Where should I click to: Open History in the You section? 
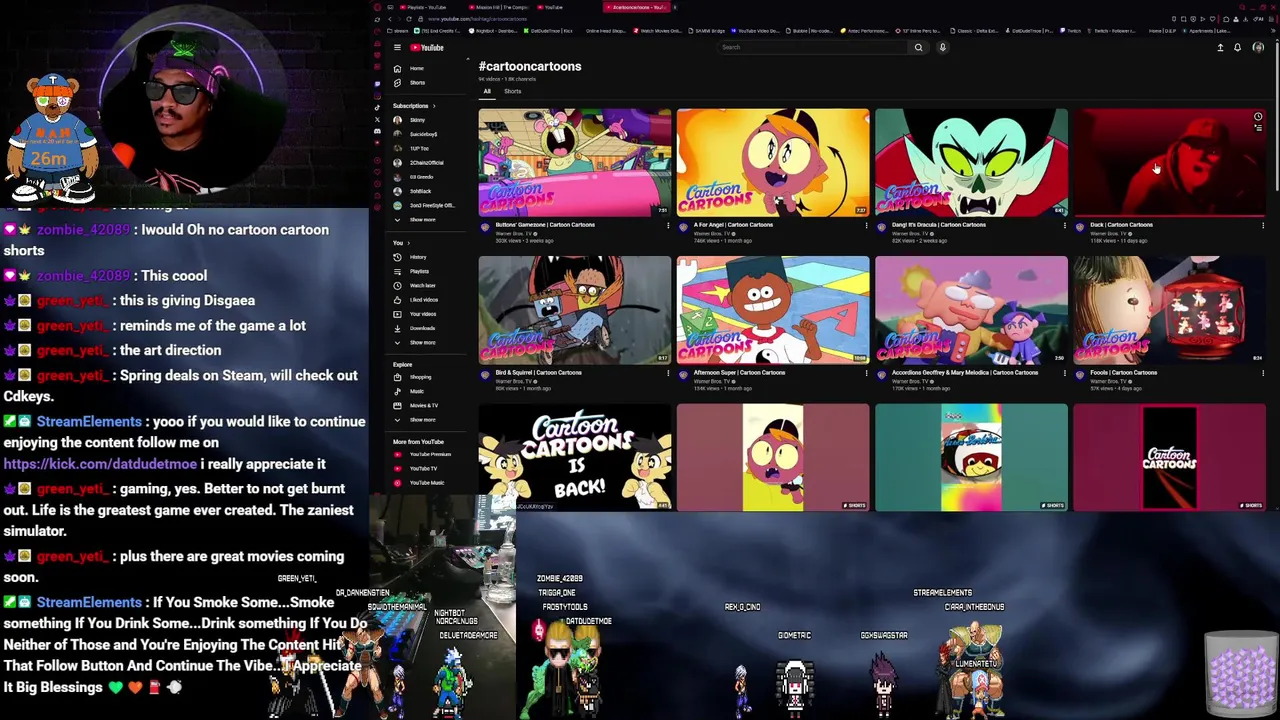[x=412, y=257]
